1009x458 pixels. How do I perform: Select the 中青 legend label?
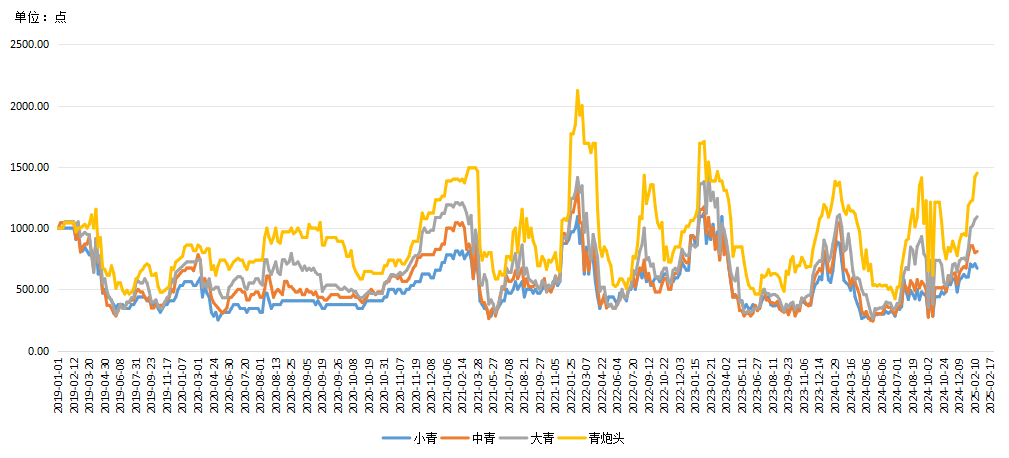tap(484, 438)
